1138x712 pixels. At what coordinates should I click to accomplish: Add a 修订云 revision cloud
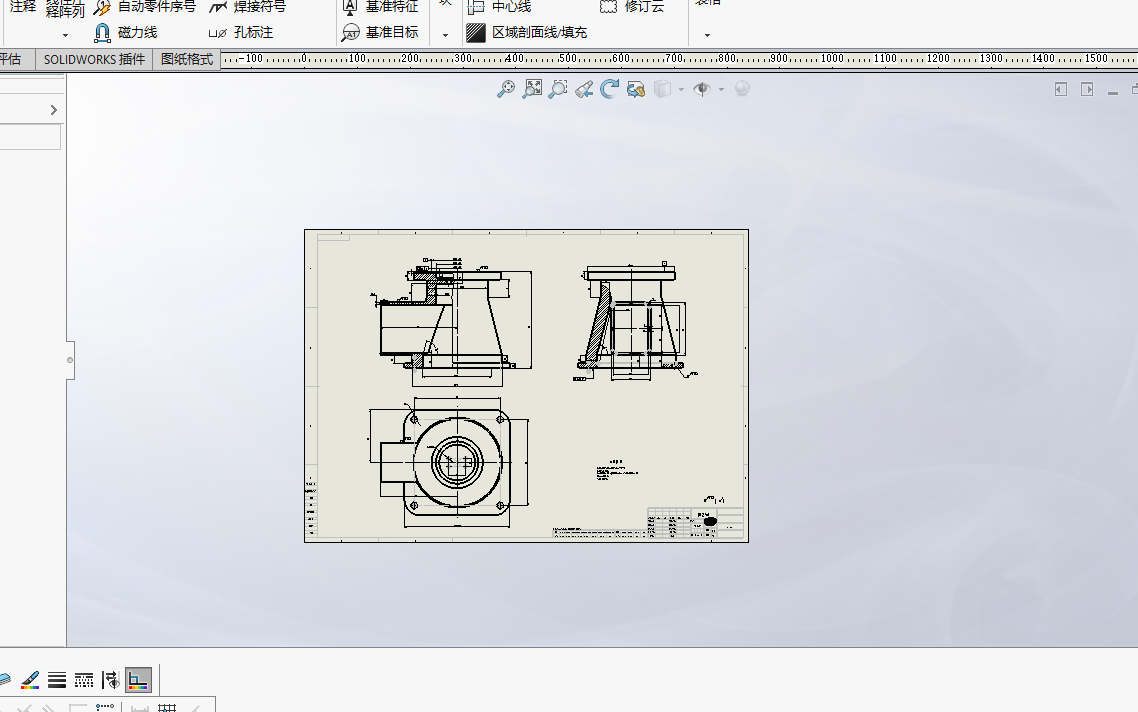coord(632,7)
